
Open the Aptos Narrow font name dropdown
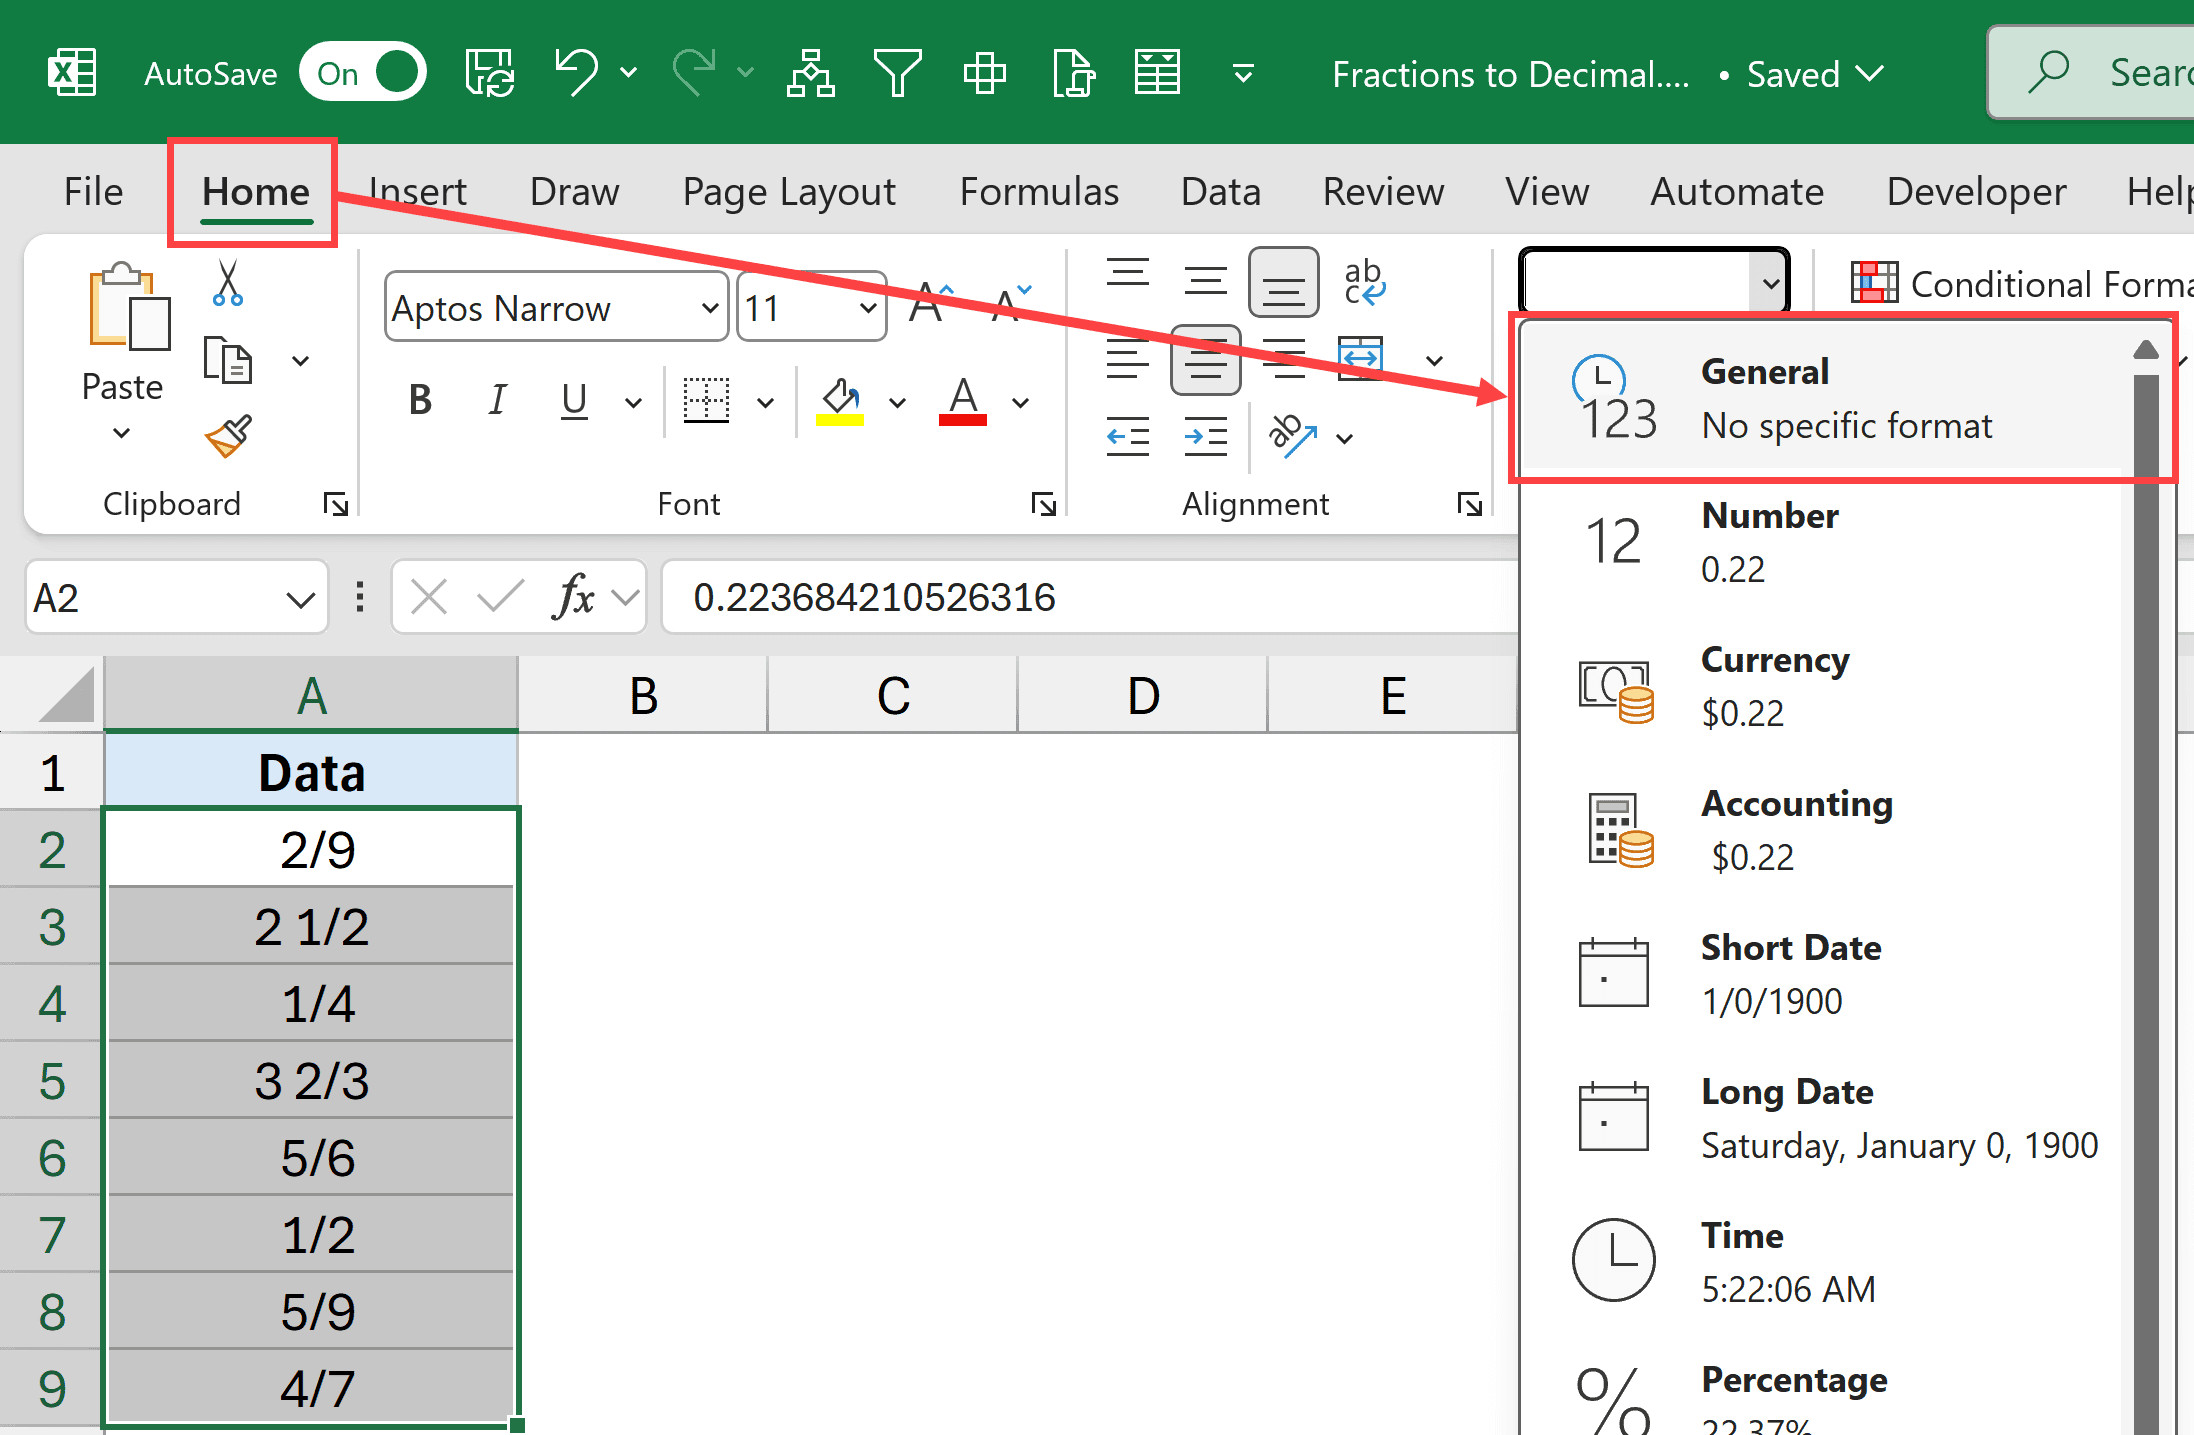coord(709,308)
